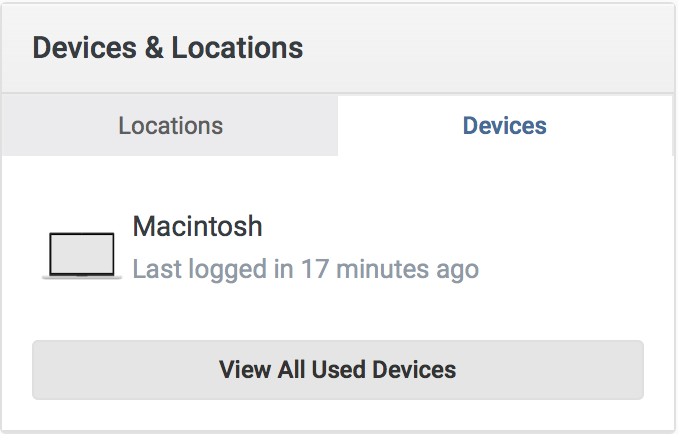
Task: Click the Devices & Locations title text
Action: (168, 47)
